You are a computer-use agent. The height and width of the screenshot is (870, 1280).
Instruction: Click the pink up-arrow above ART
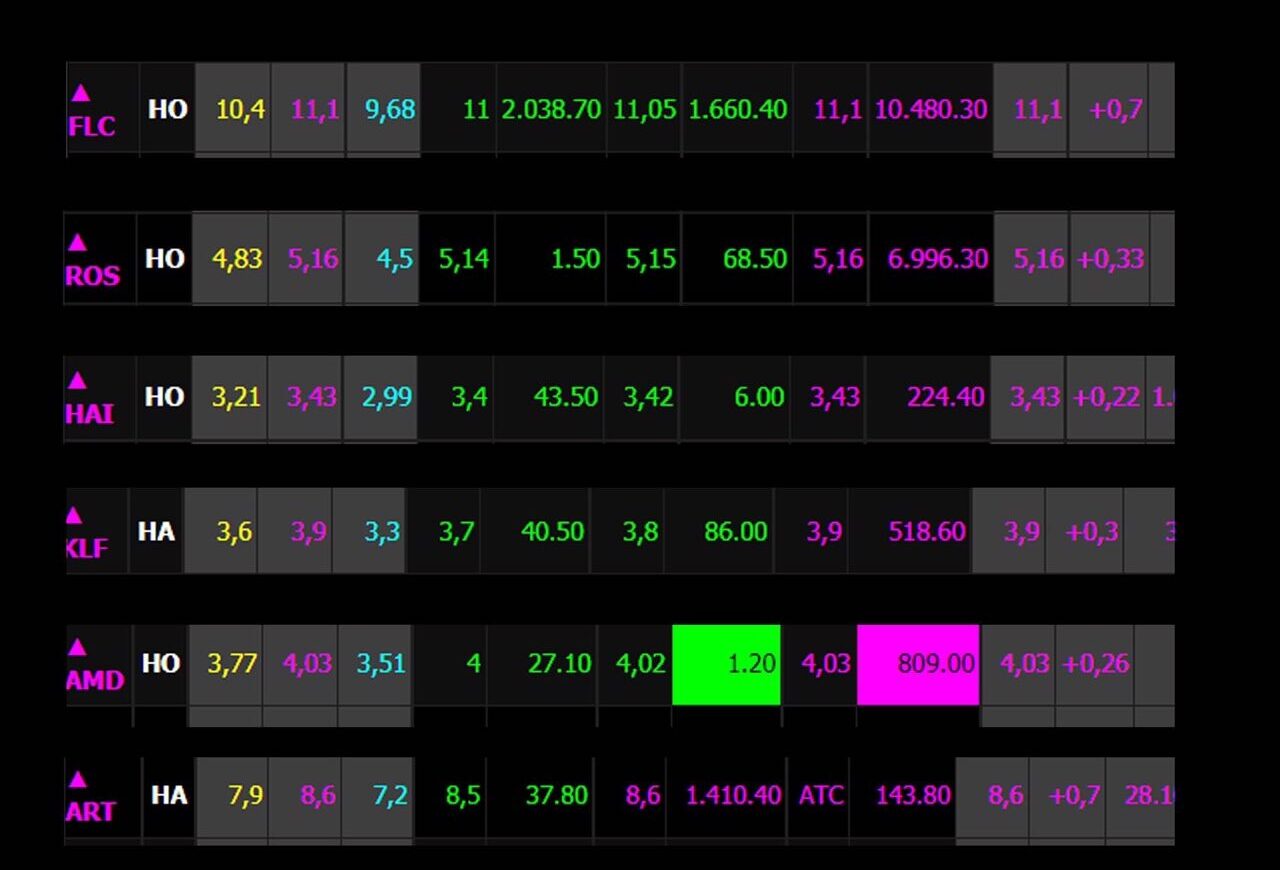pos(77,780)
